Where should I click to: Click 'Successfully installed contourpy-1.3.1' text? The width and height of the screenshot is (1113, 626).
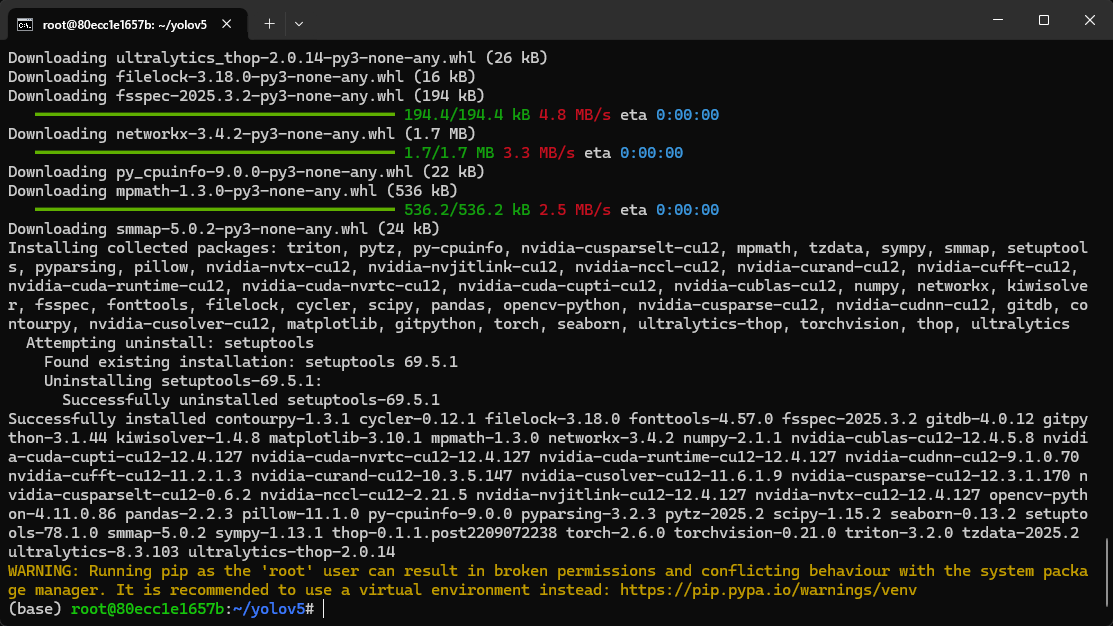coord(179,419)
